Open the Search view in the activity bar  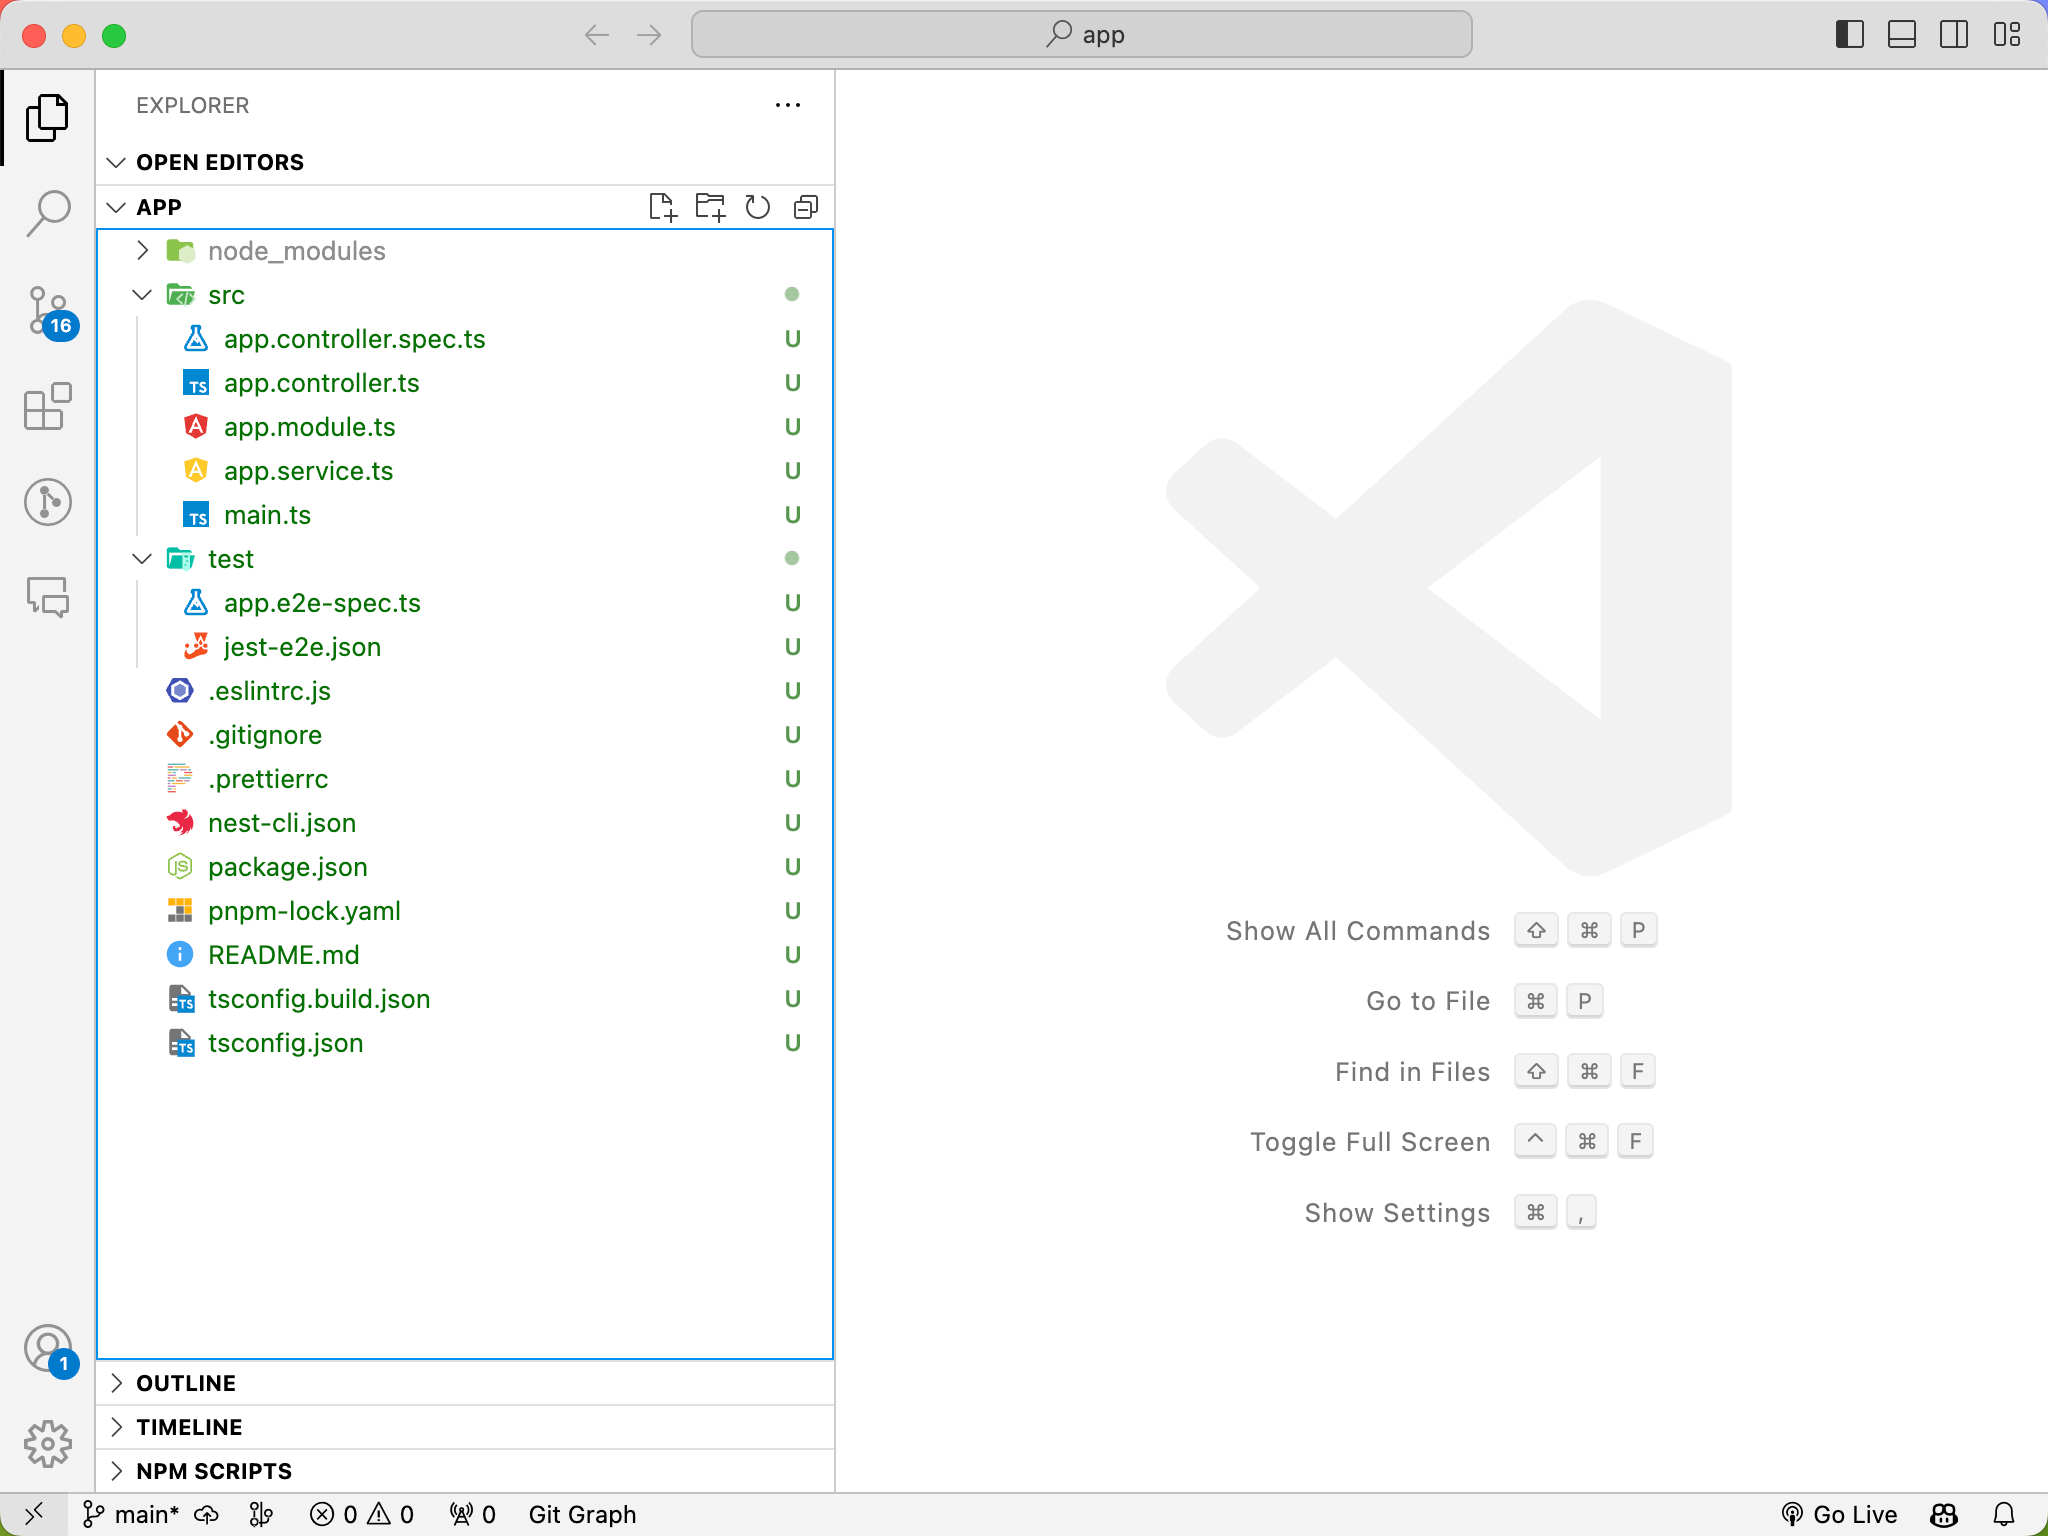(47, 213)
